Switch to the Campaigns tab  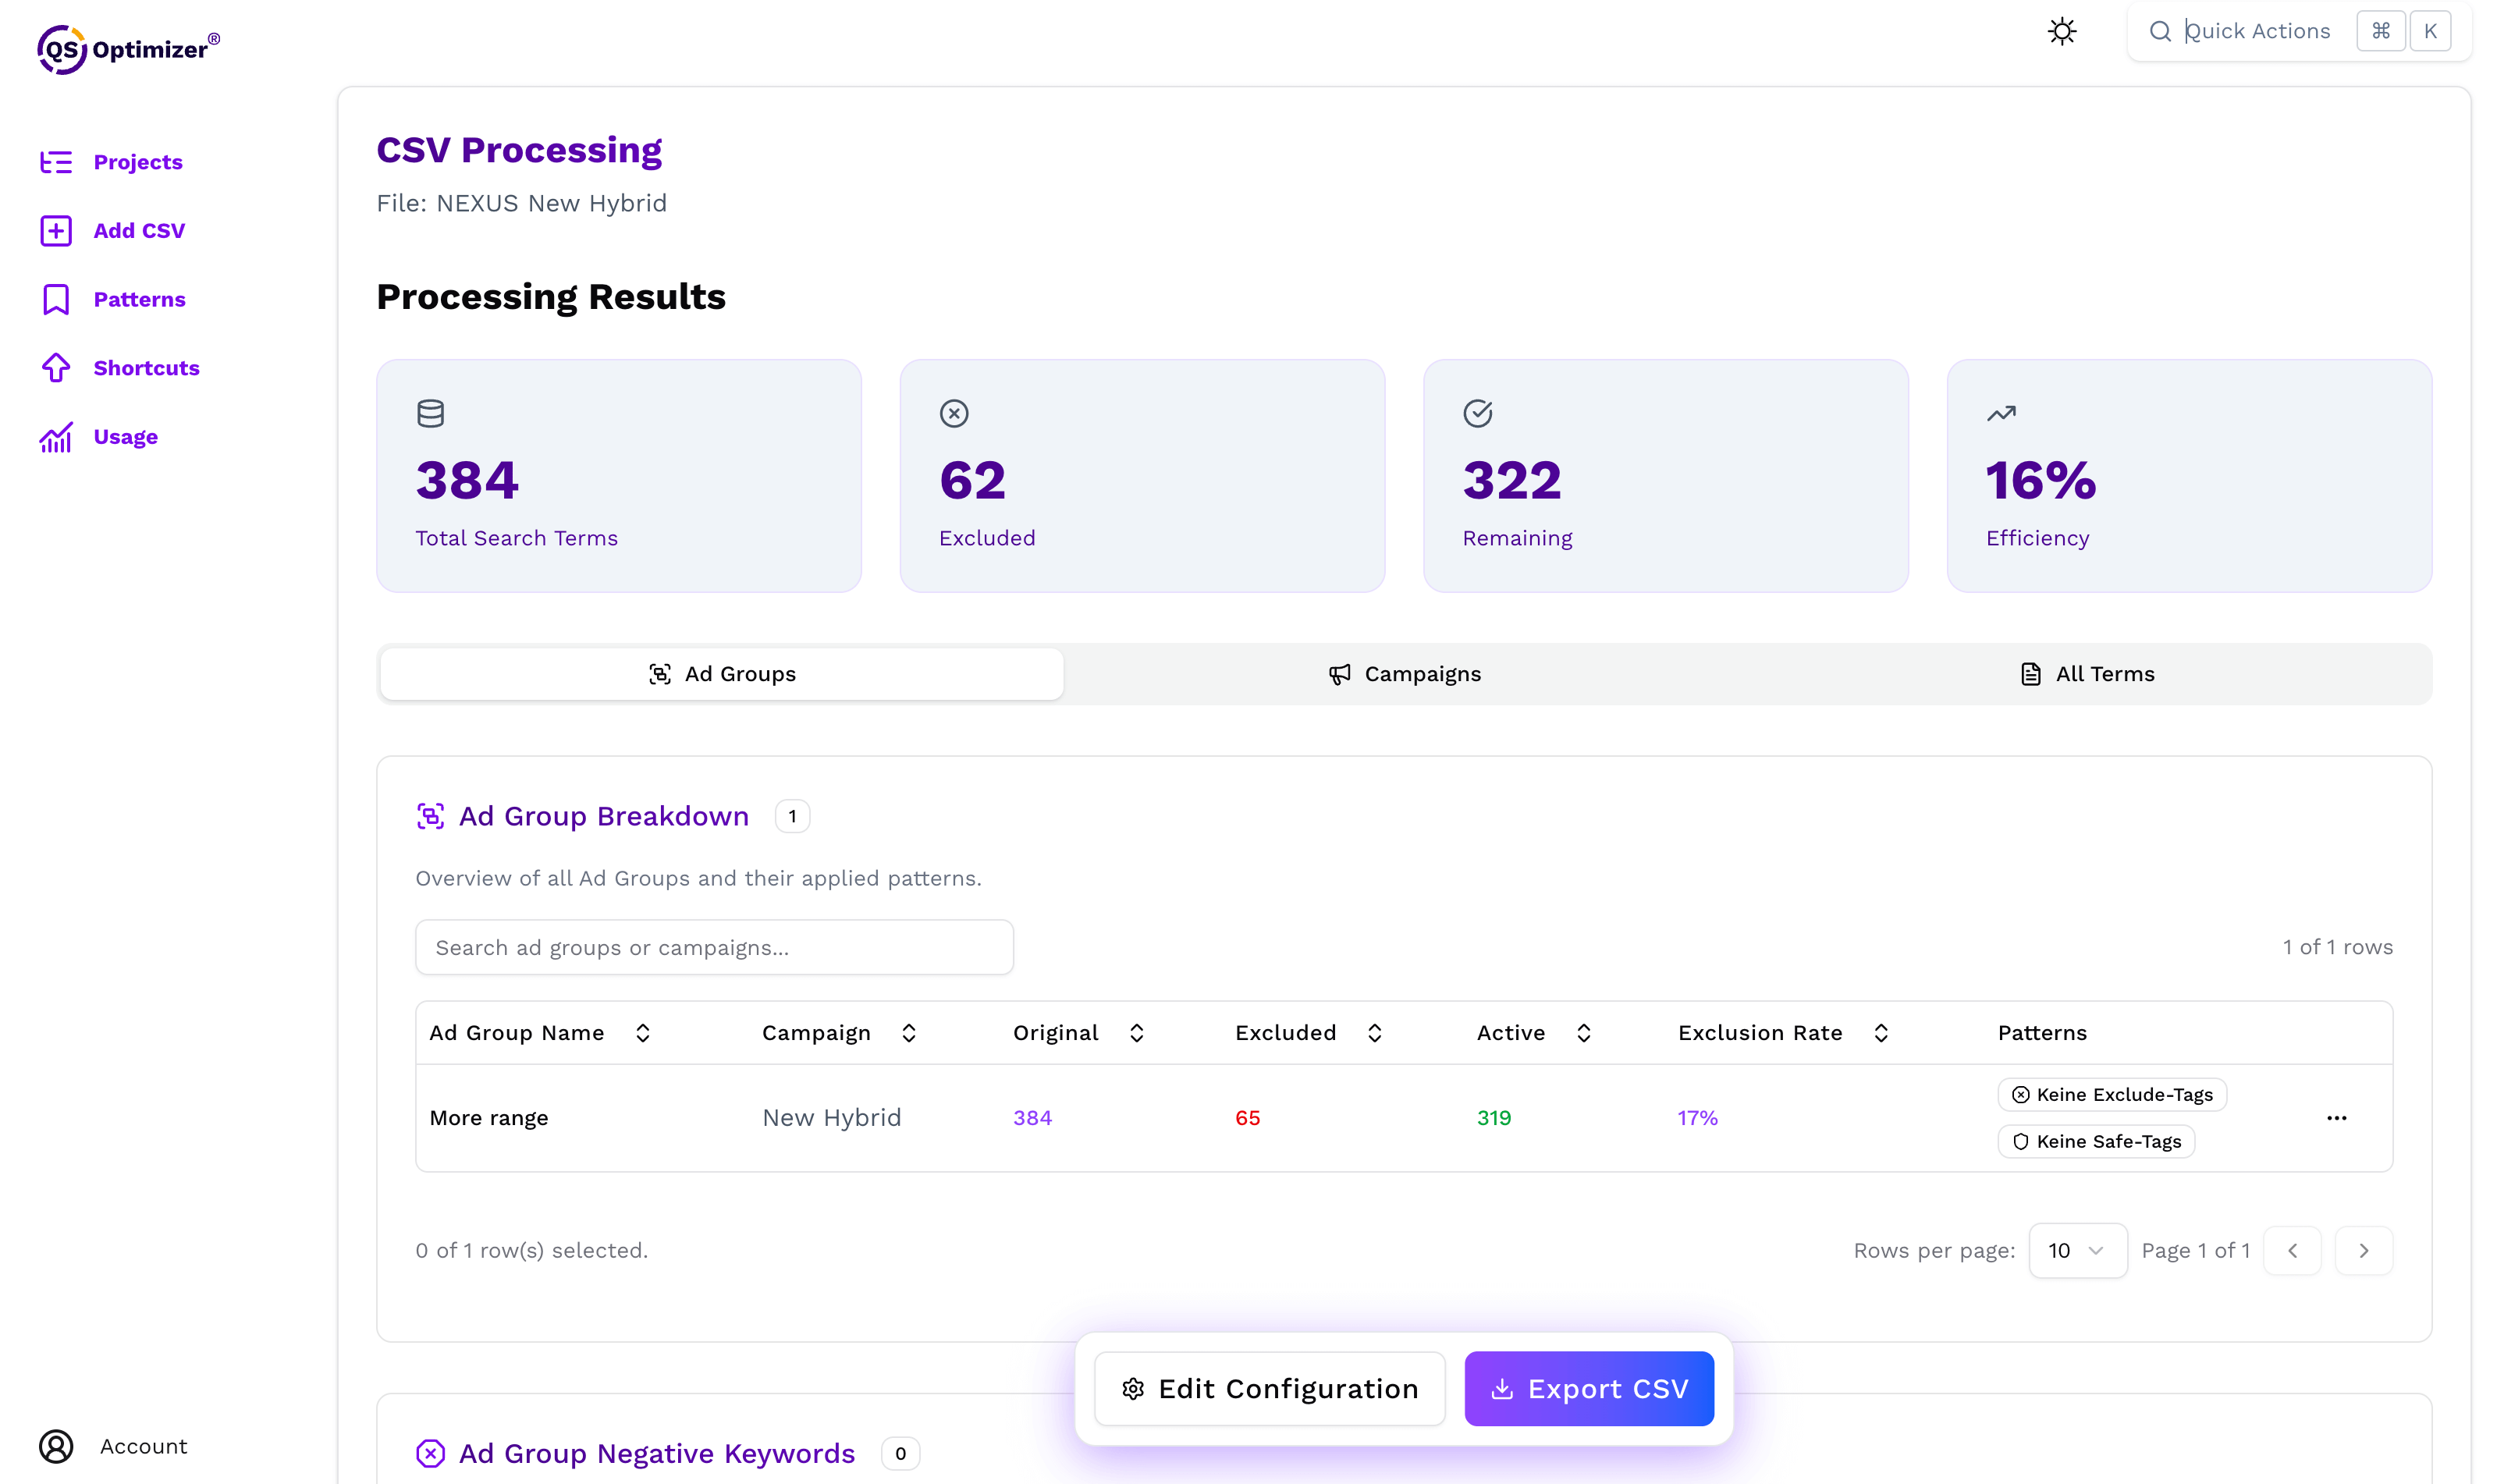coord(1404,673)
